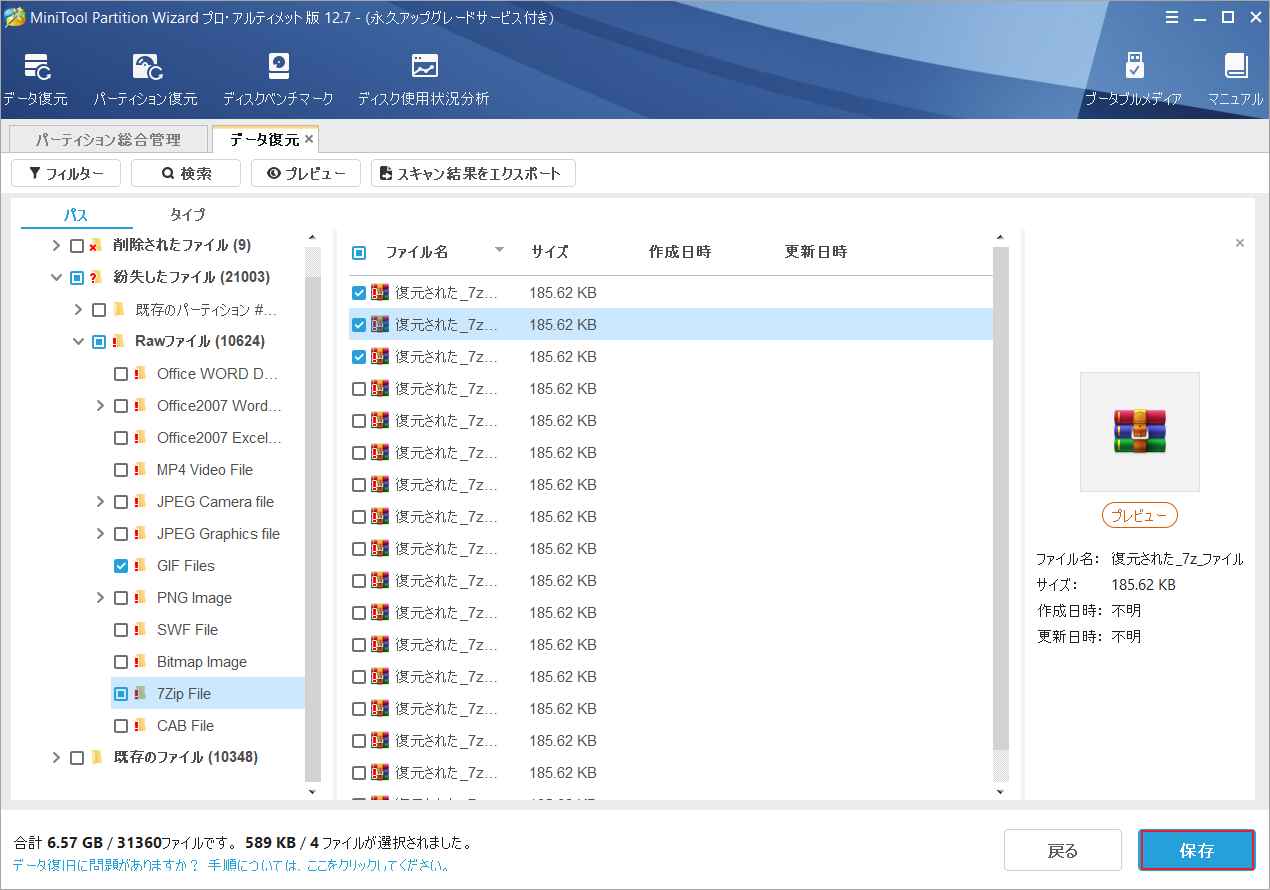
Task: Click the 保存 (Save) button
Action: (x=1197, y=850)
